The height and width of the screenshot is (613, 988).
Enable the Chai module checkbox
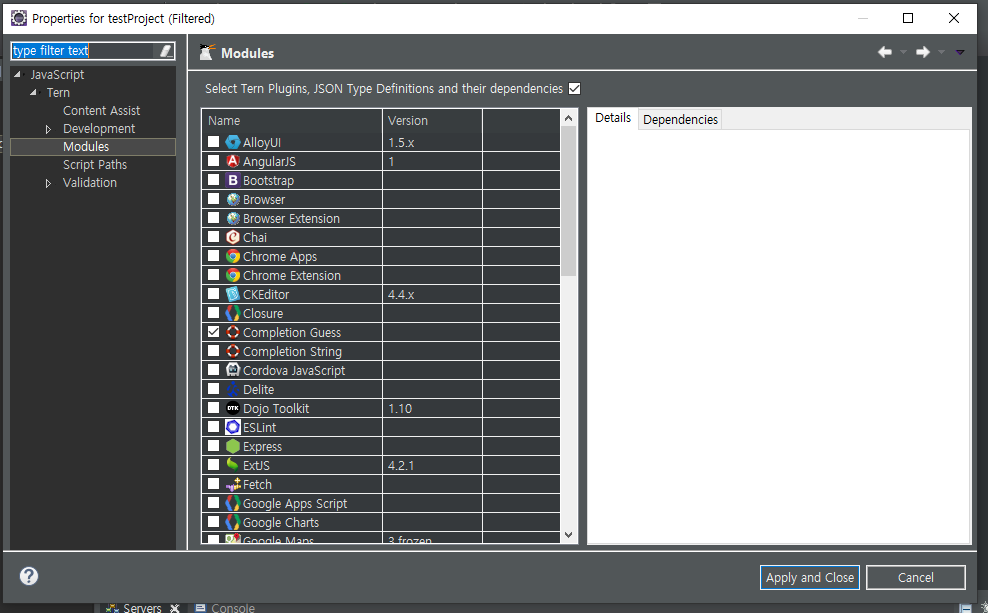214,236
